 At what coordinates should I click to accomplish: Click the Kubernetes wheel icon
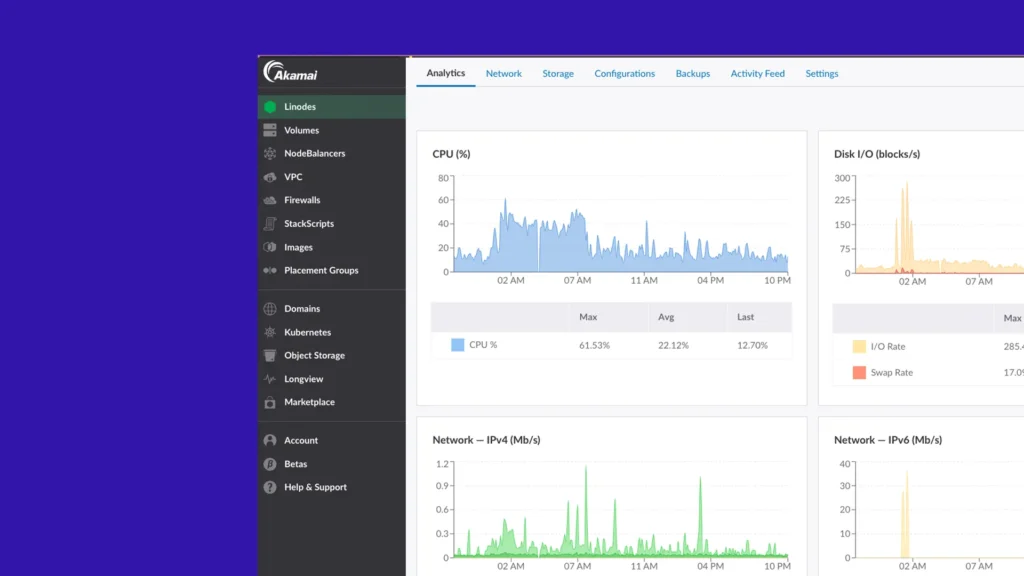pos(270,332)
